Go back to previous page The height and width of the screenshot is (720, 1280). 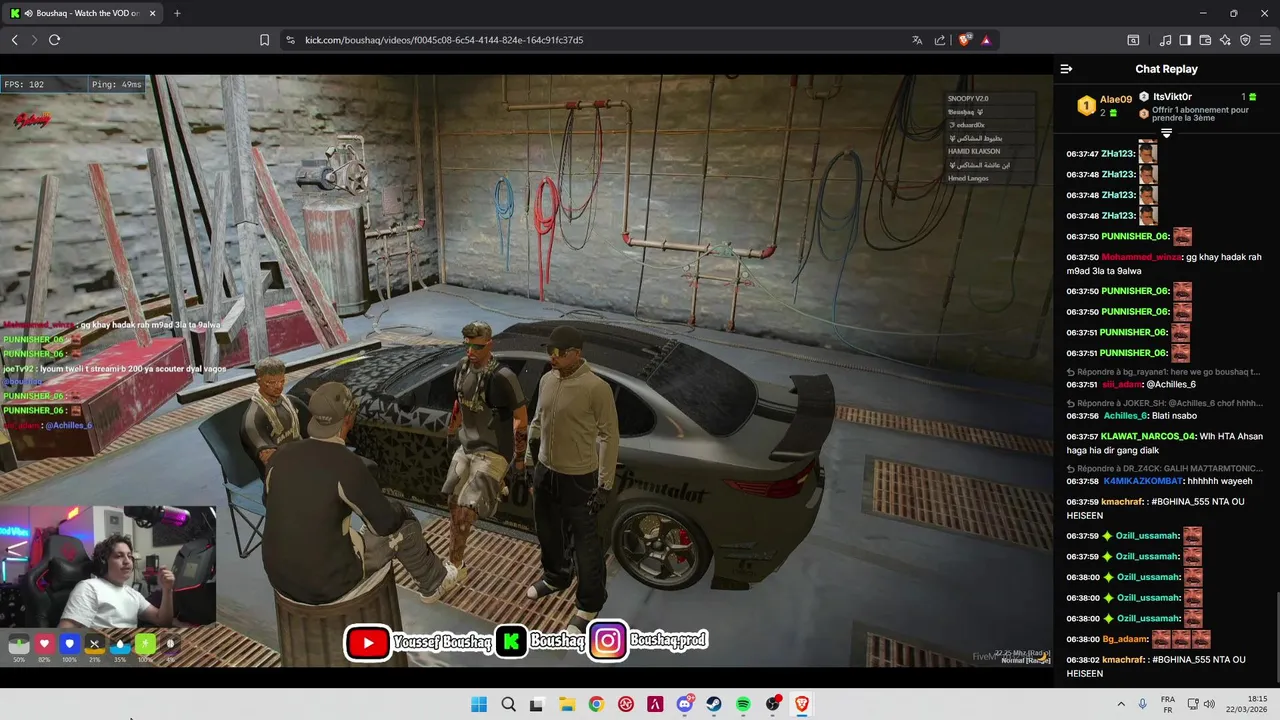(x=14, y=40)
